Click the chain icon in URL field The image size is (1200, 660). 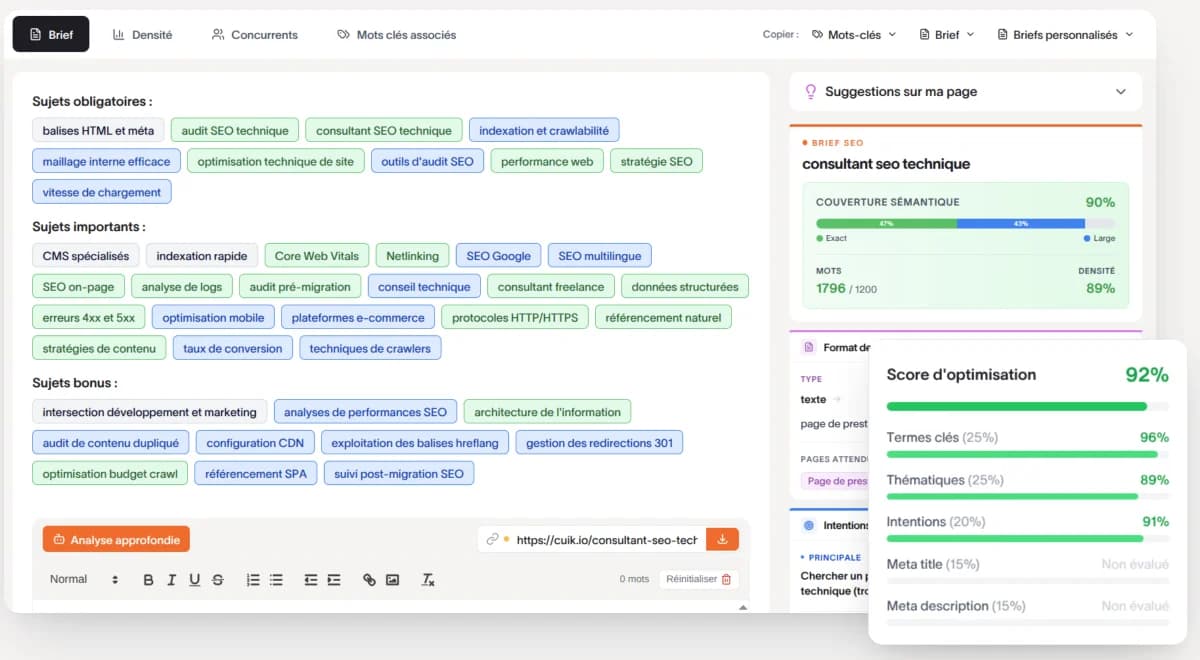point(492,539)
